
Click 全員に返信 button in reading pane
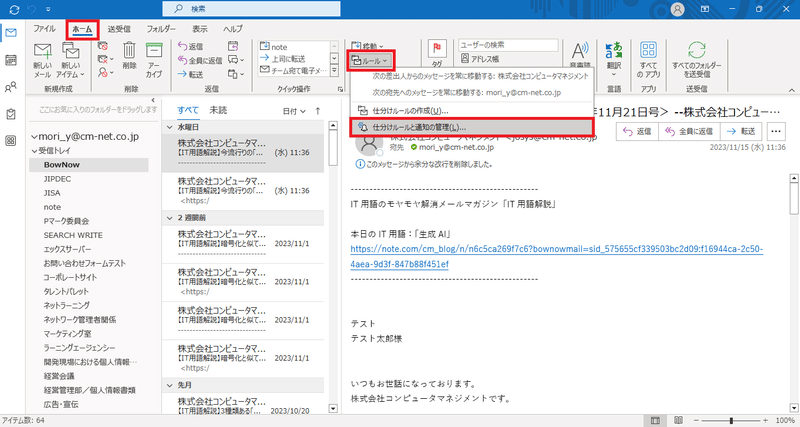[689, 131]
